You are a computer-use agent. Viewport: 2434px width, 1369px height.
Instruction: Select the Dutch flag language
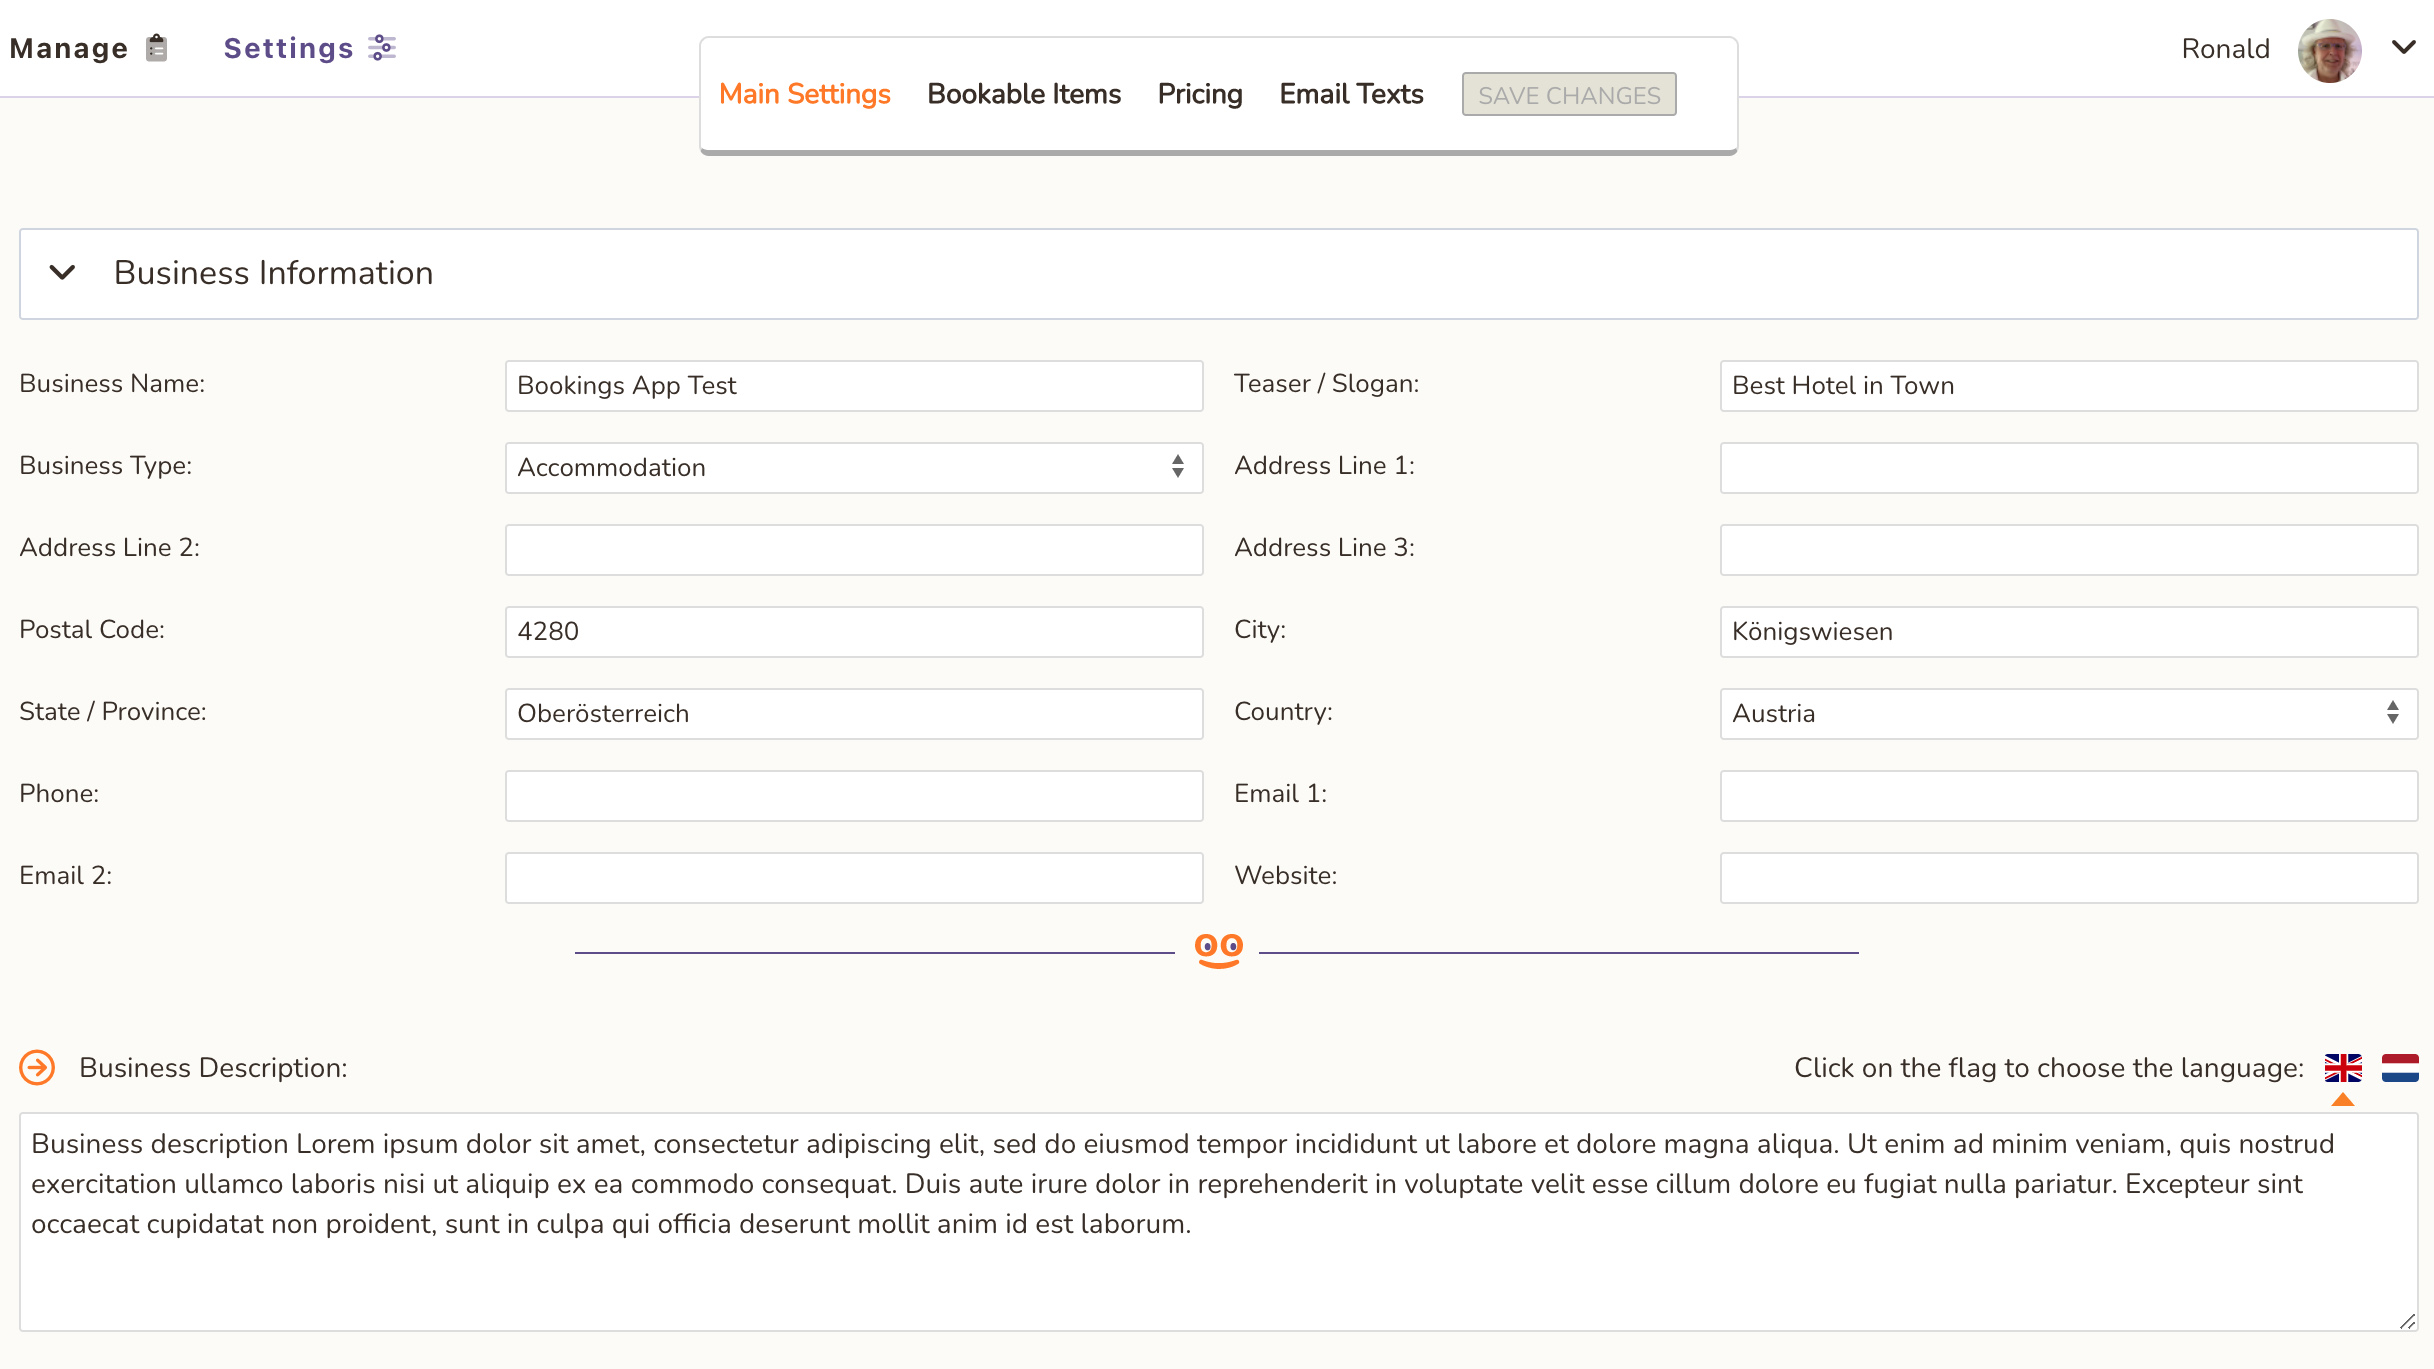click(2400, 1068)
